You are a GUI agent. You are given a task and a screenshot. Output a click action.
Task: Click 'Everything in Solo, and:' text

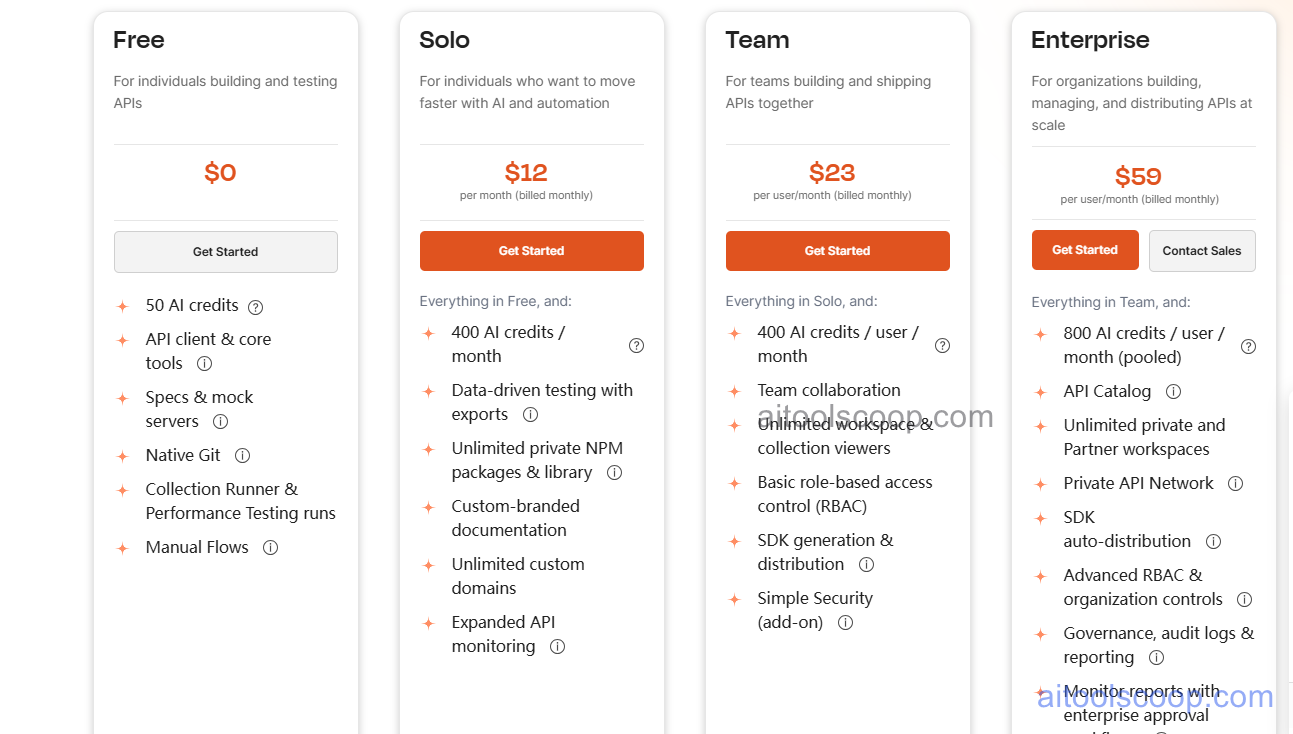801,301
